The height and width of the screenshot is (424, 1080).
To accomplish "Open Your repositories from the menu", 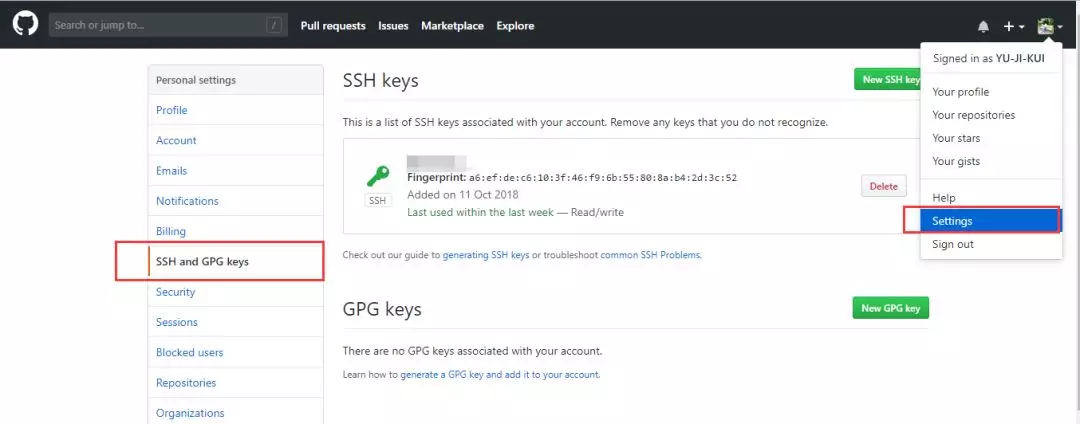I will (973, 115).
